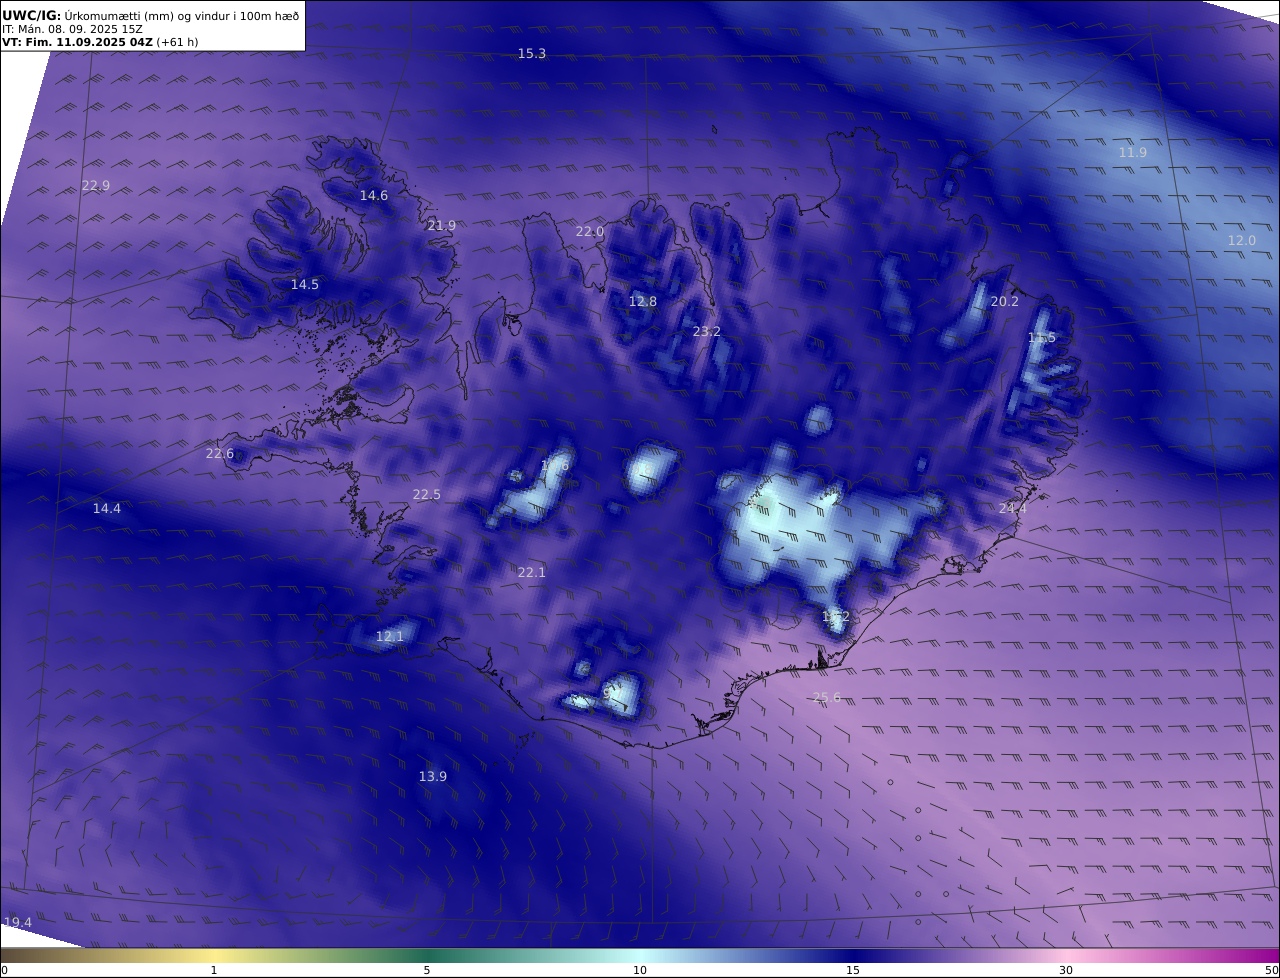
Task: Click the value 11.9 on the map
Action: coord(1133,153)
